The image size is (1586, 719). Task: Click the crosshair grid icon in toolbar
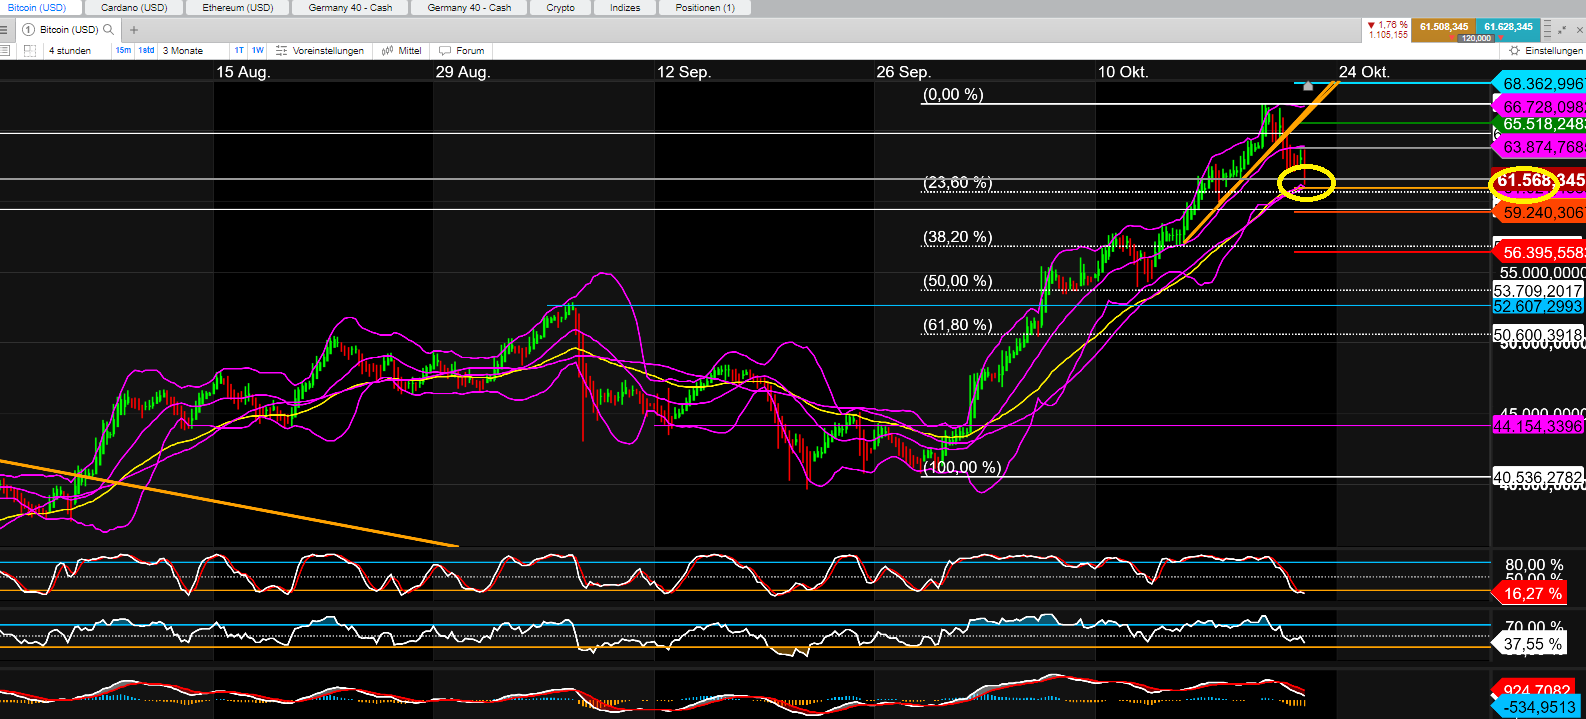(29, 50)
